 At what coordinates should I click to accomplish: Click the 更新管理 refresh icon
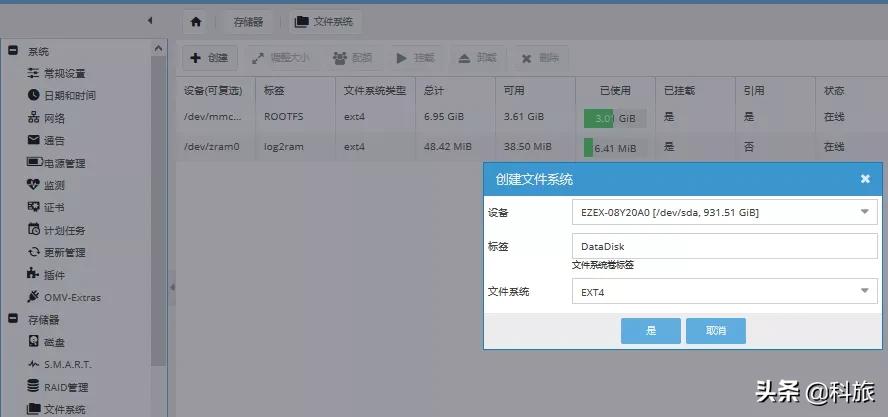[33, 252]
